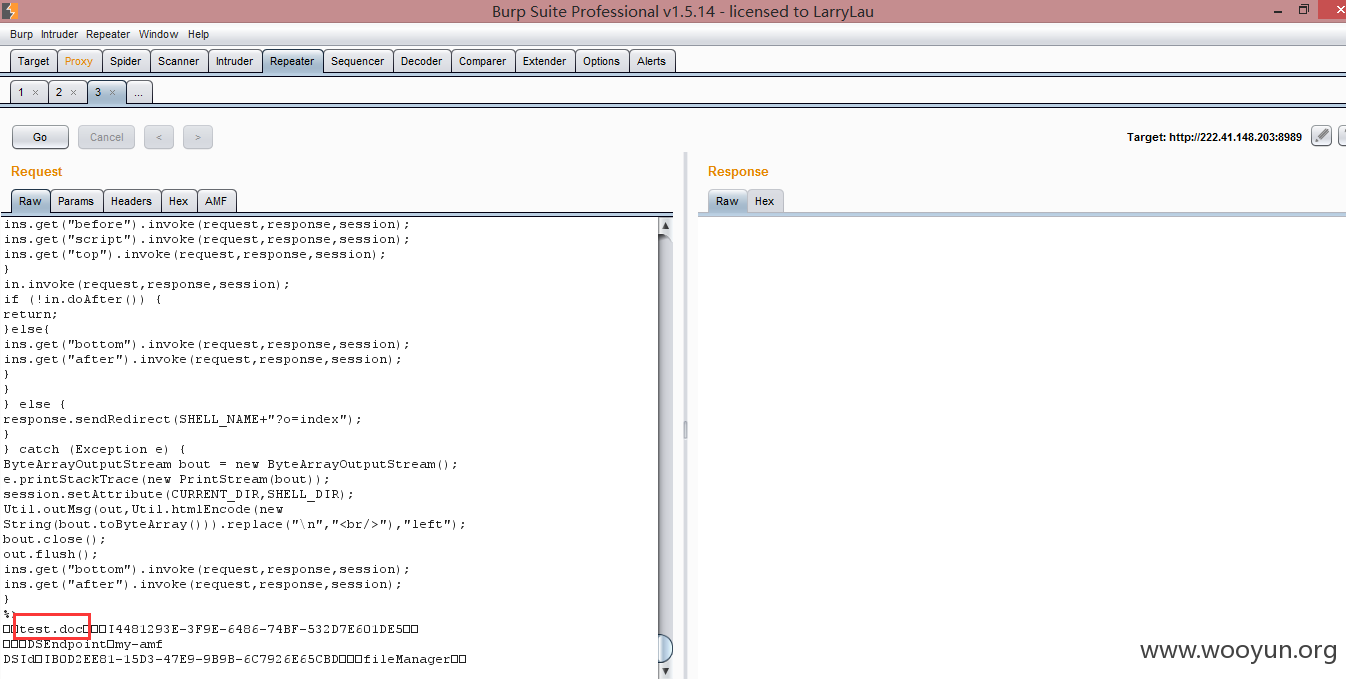This screenshot has height=679, width=1346.
Task: Switch to the Spider tab
Action: 125,61
